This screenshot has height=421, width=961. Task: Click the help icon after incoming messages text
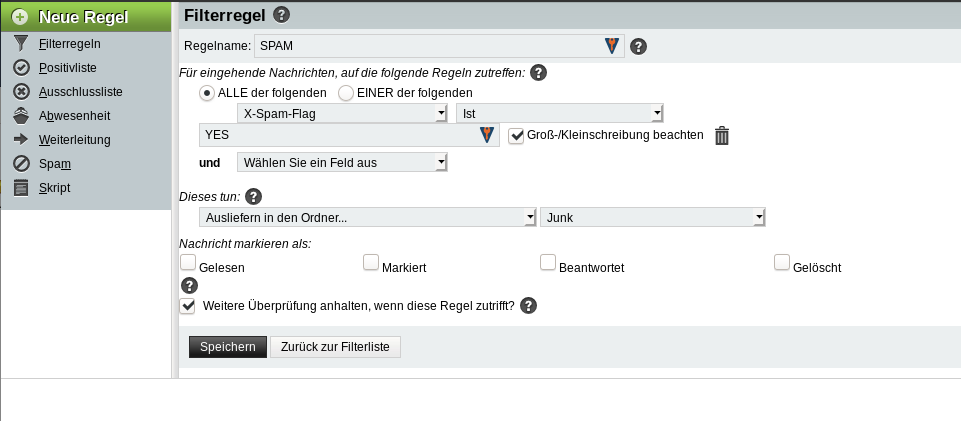pyautogui.click(x=538, y=72)
